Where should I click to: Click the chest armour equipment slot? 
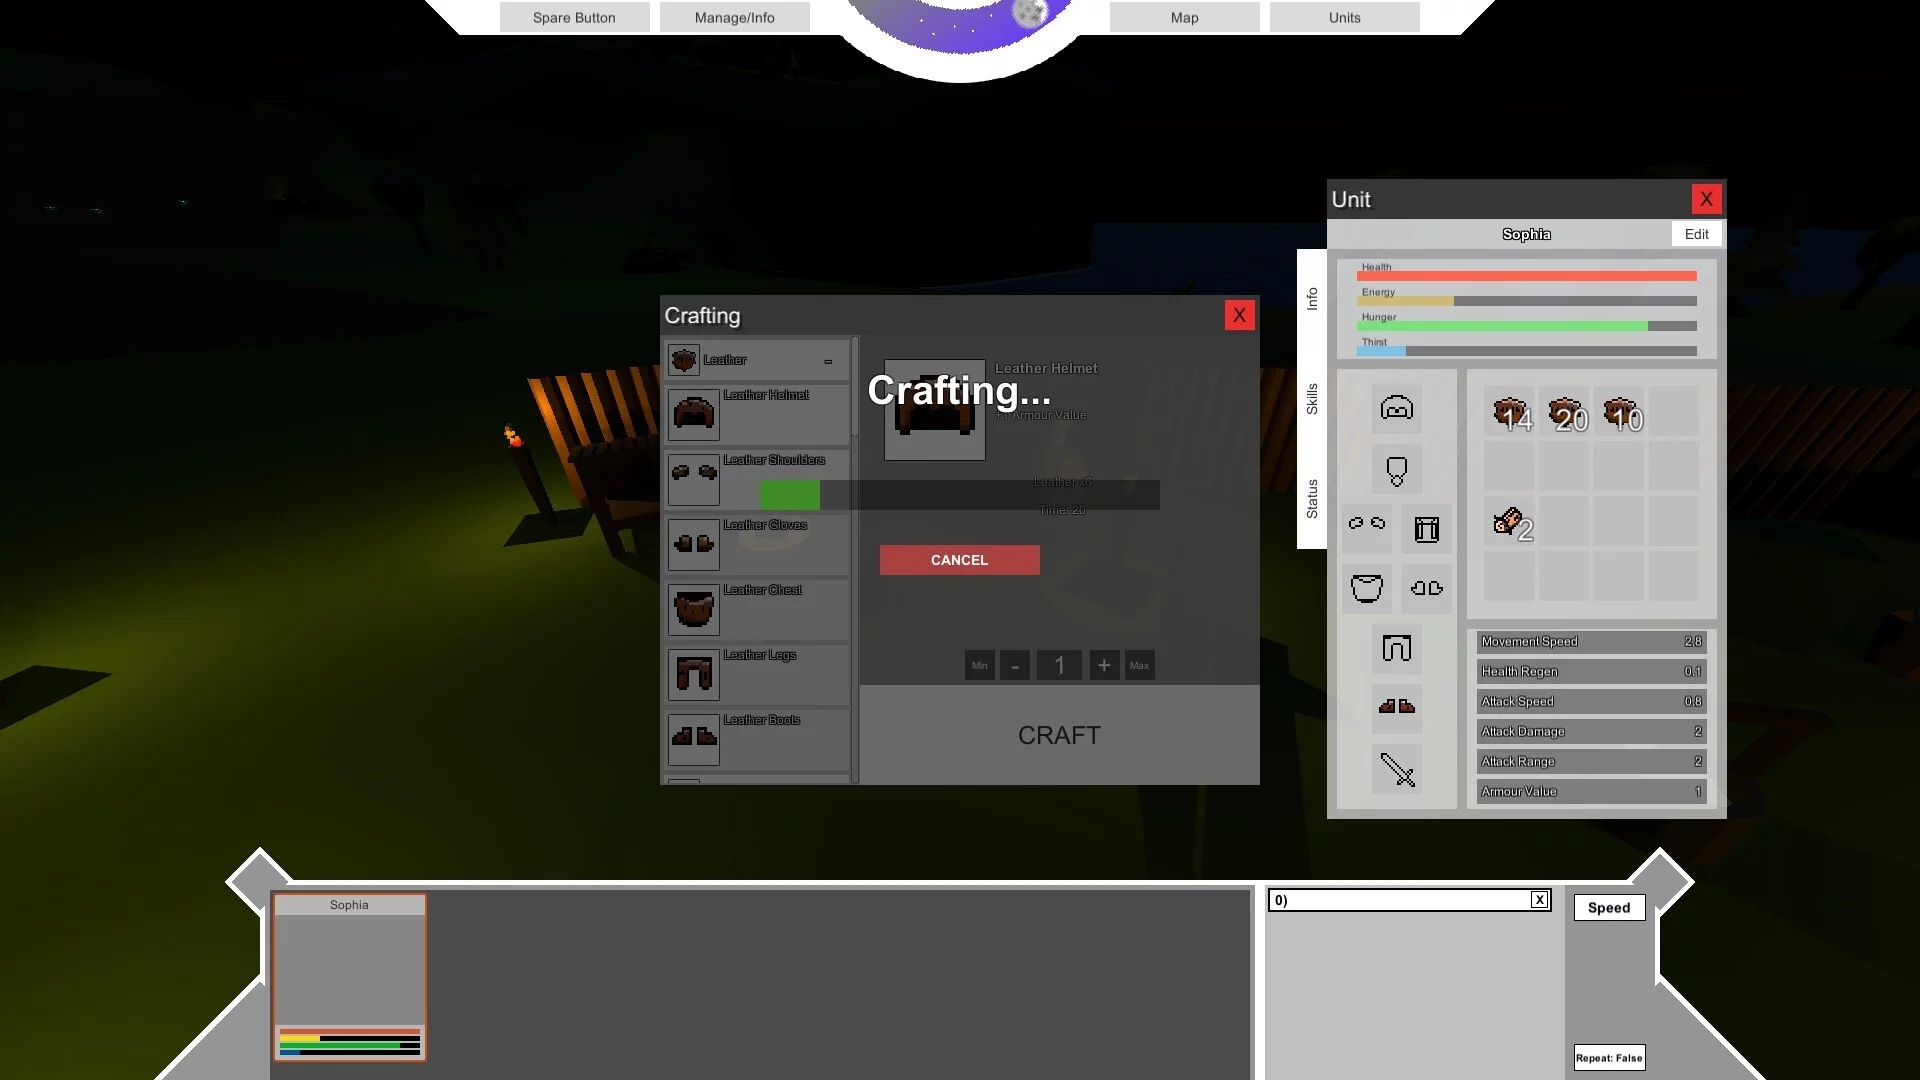pyautogui.click(x=1367, y=588)
